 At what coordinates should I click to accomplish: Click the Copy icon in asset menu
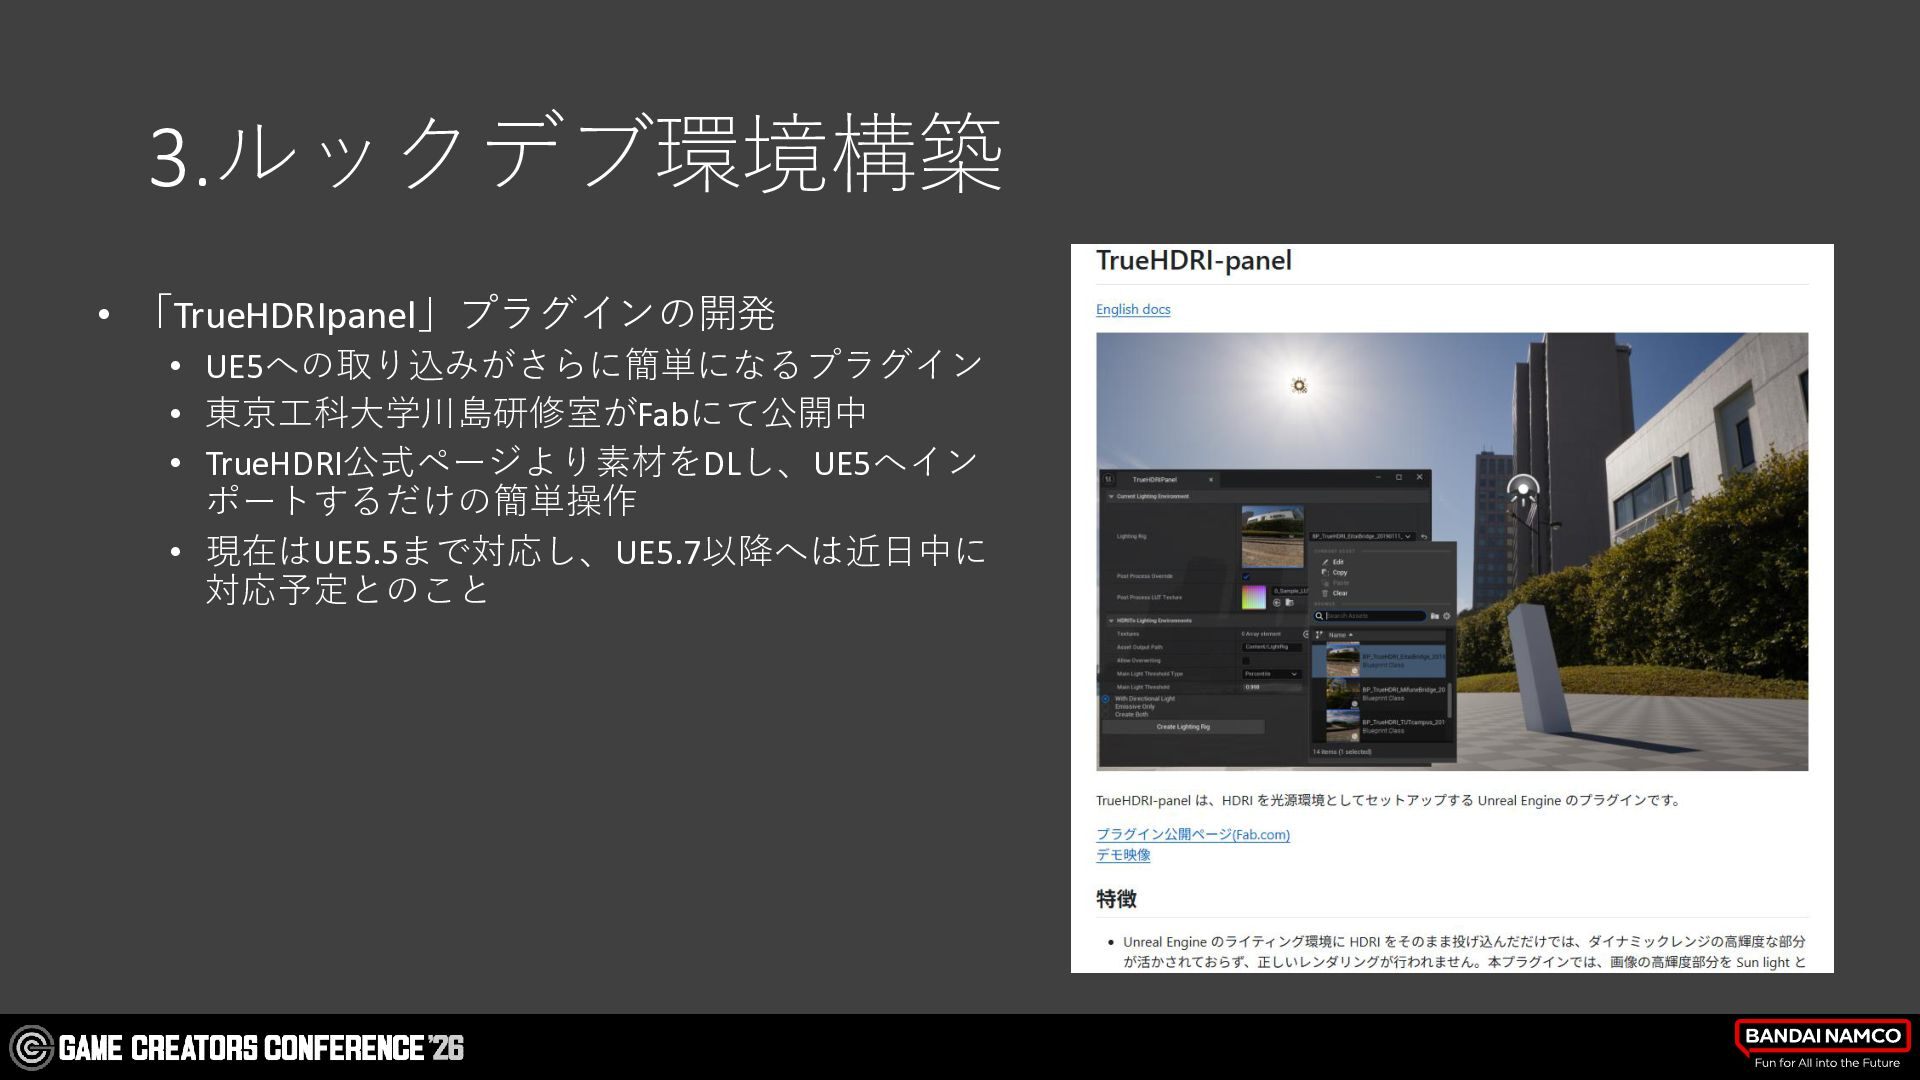tap(1325, 573)
